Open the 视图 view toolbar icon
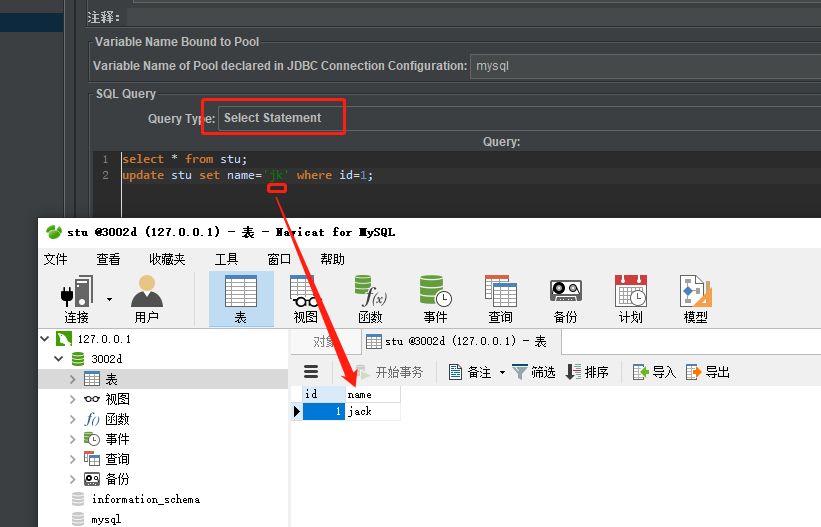The image size is (821, 527). [x=305, y=299]
